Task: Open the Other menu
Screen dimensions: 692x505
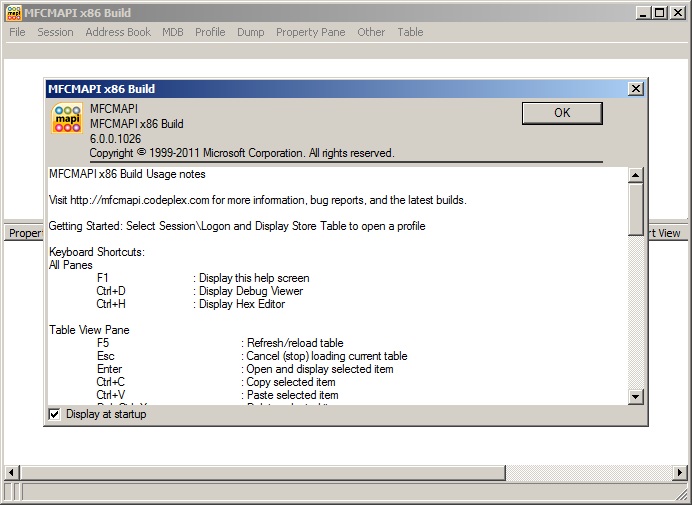Action: pyautogui.click(x=371, y=32)
